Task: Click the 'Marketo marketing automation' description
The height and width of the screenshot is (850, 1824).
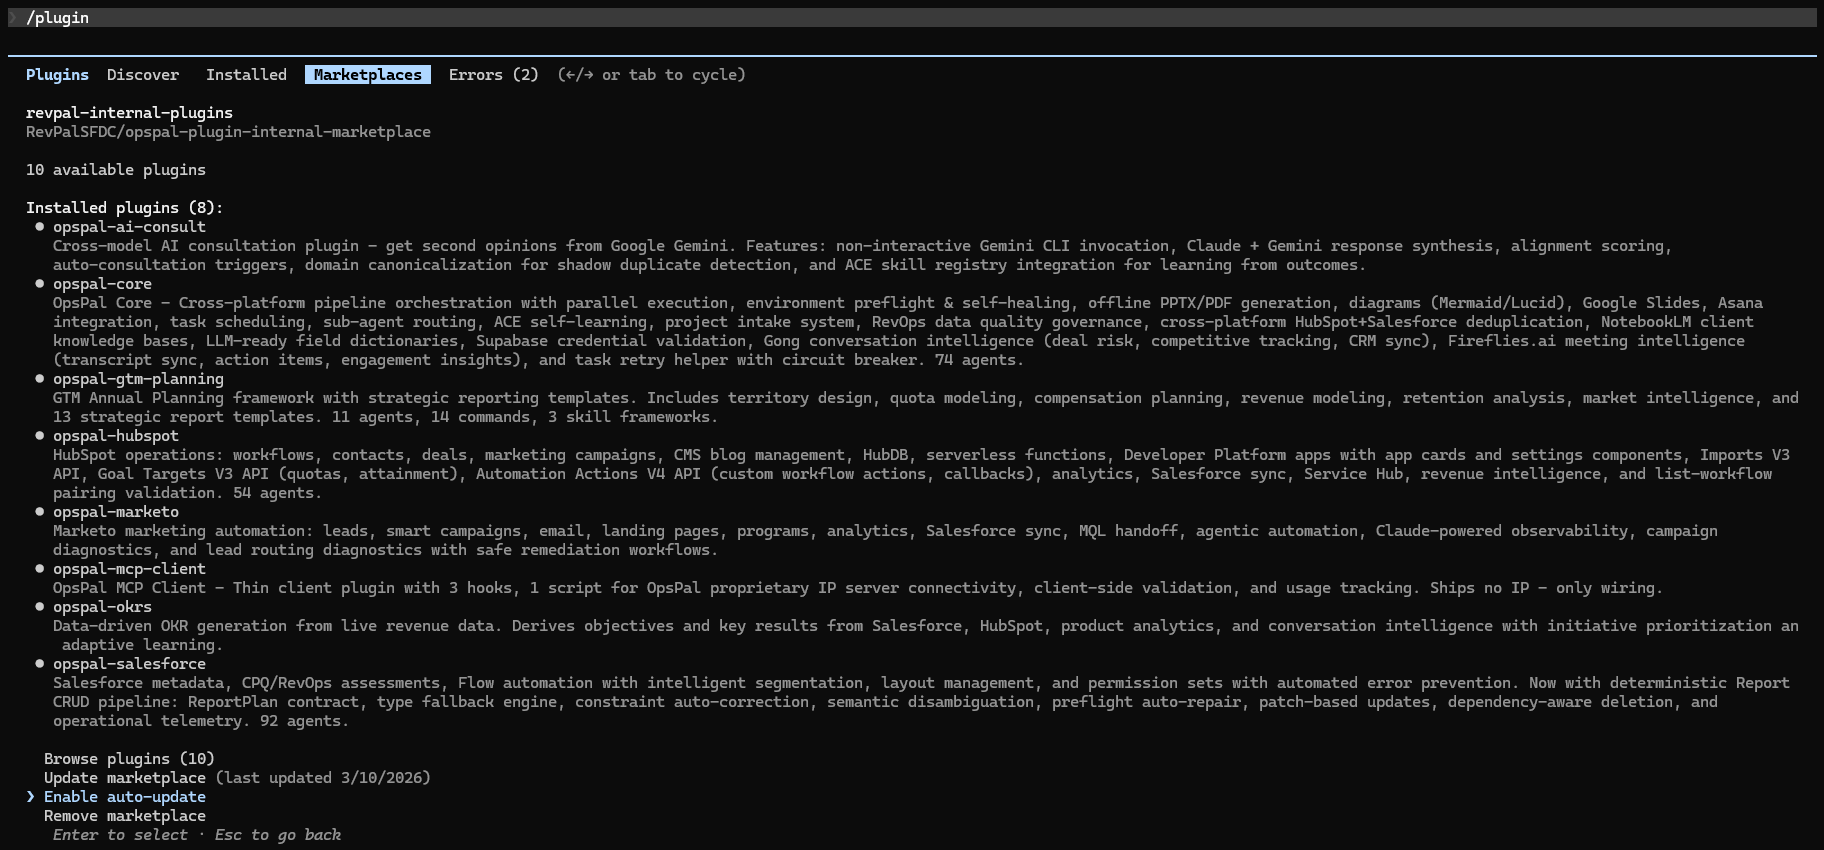Action: (x=885, y=541)
